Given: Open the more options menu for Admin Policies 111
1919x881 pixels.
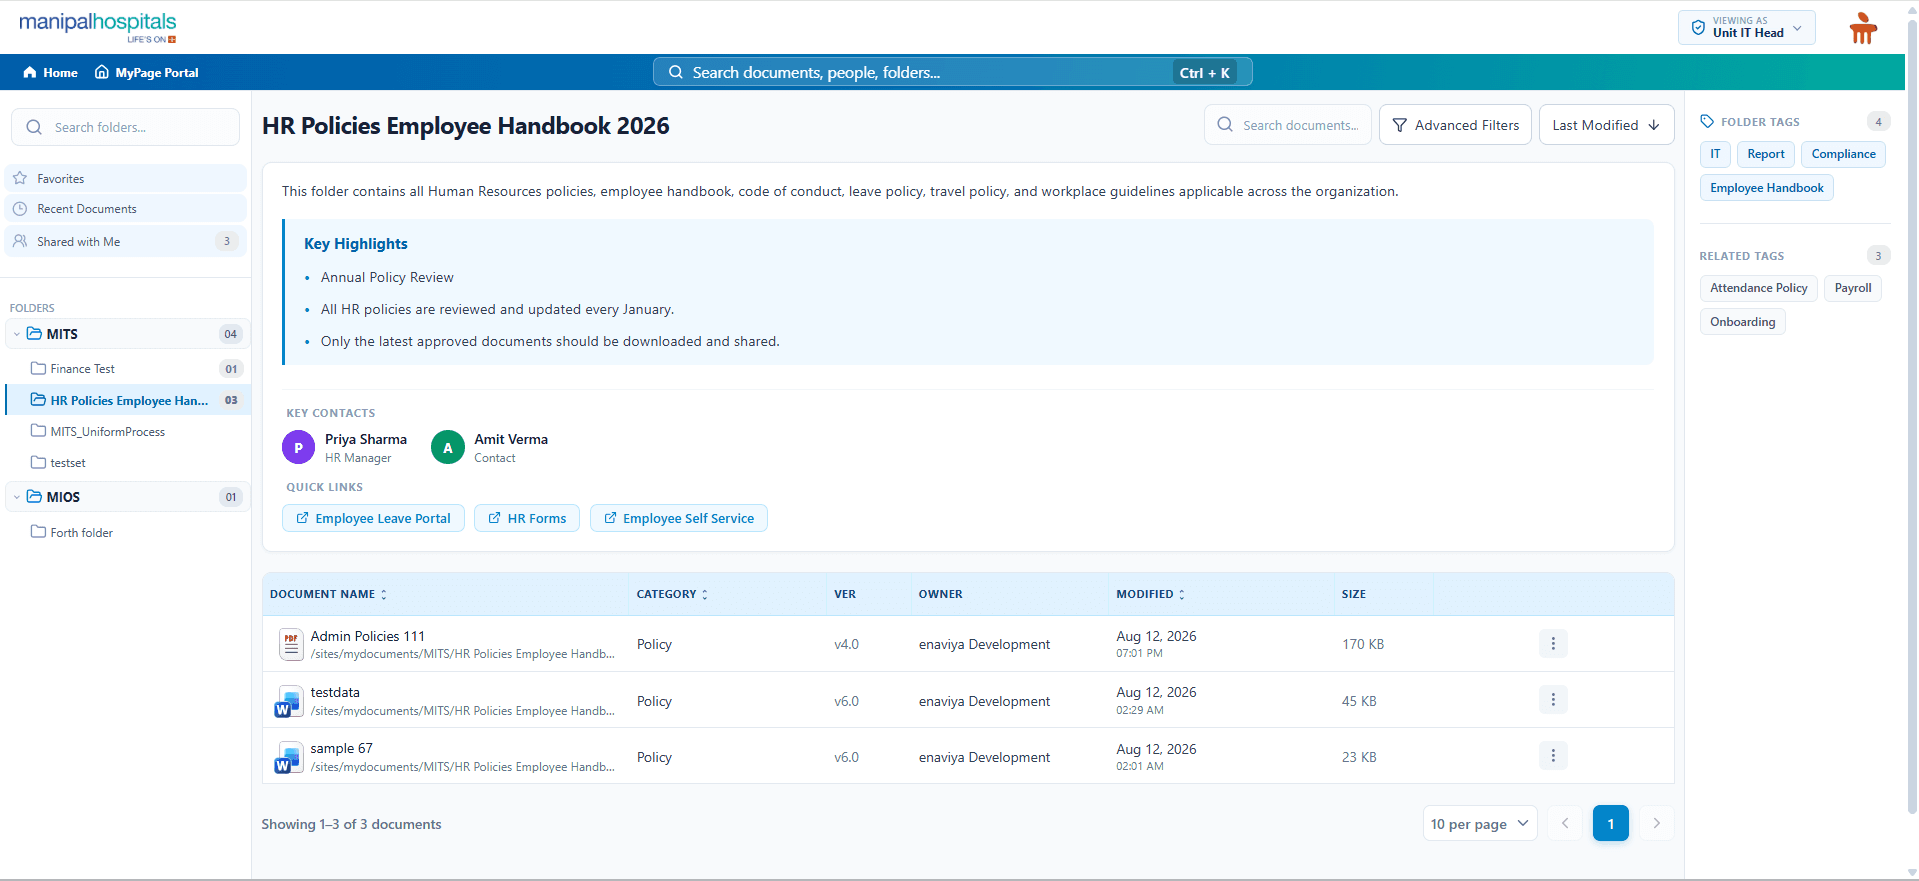Looking at the screenshot, I should (1553, 644).
